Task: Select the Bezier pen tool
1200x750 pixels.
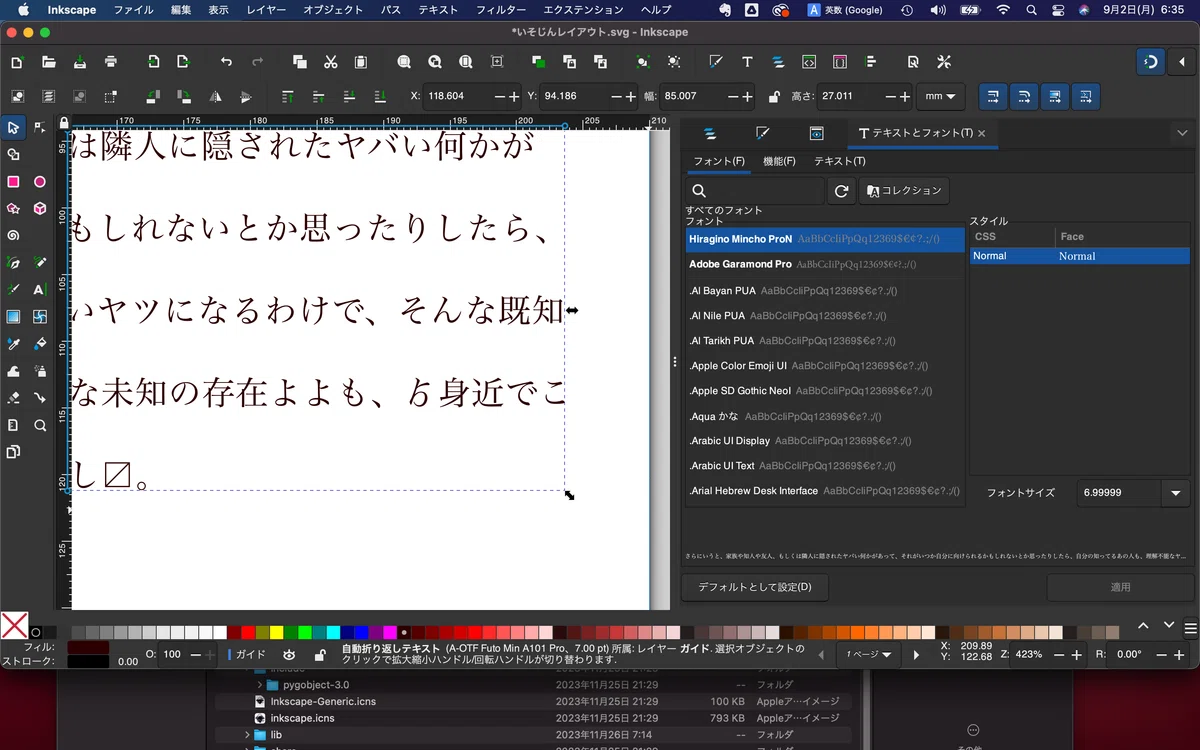Action: click(14, 263)
